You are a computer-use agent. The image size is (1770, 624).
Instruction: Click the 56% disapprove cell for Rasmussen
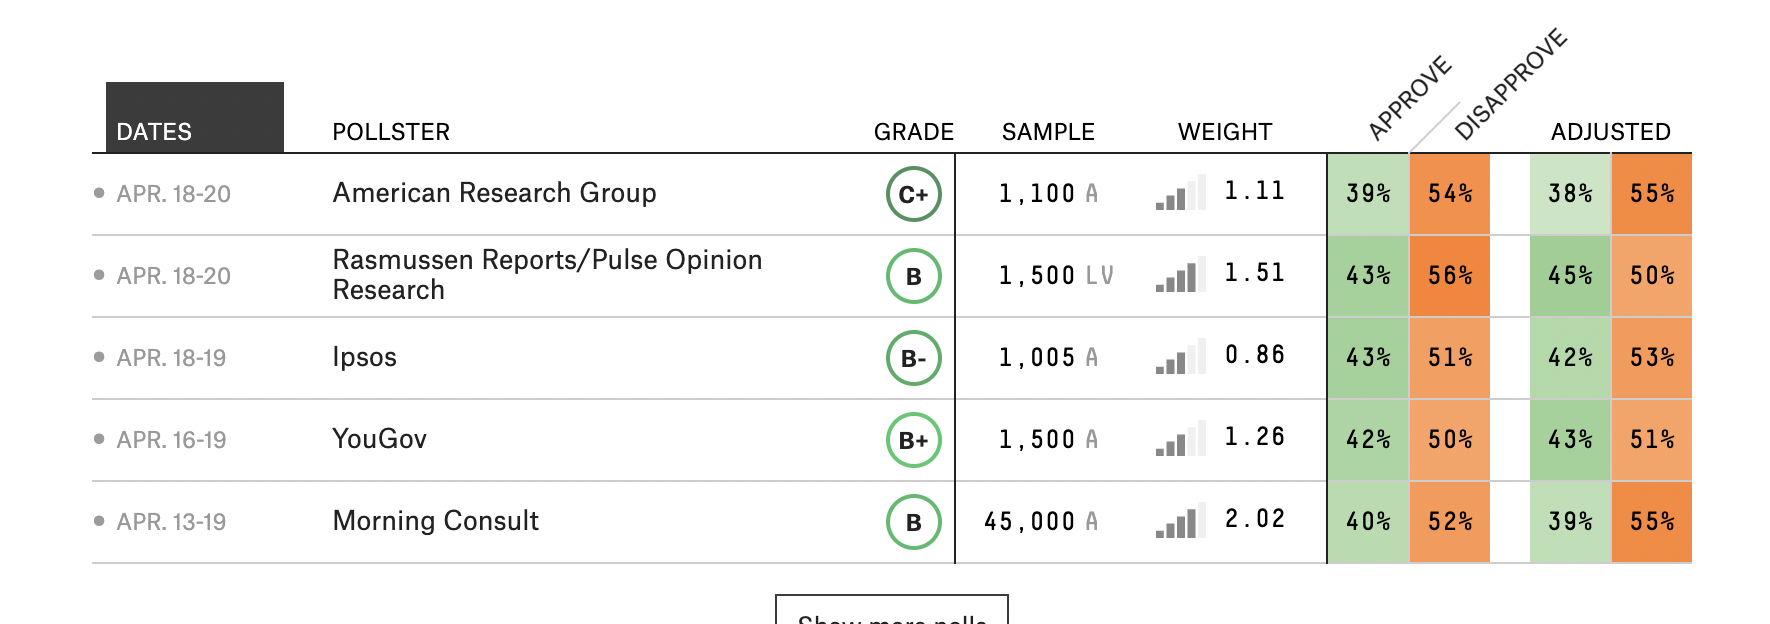point(1449,276)
